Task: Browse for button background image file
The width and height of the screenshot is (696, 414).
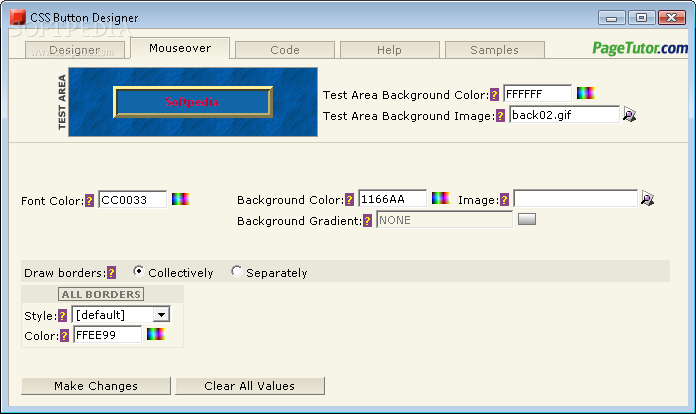Action: pos(647,198)
